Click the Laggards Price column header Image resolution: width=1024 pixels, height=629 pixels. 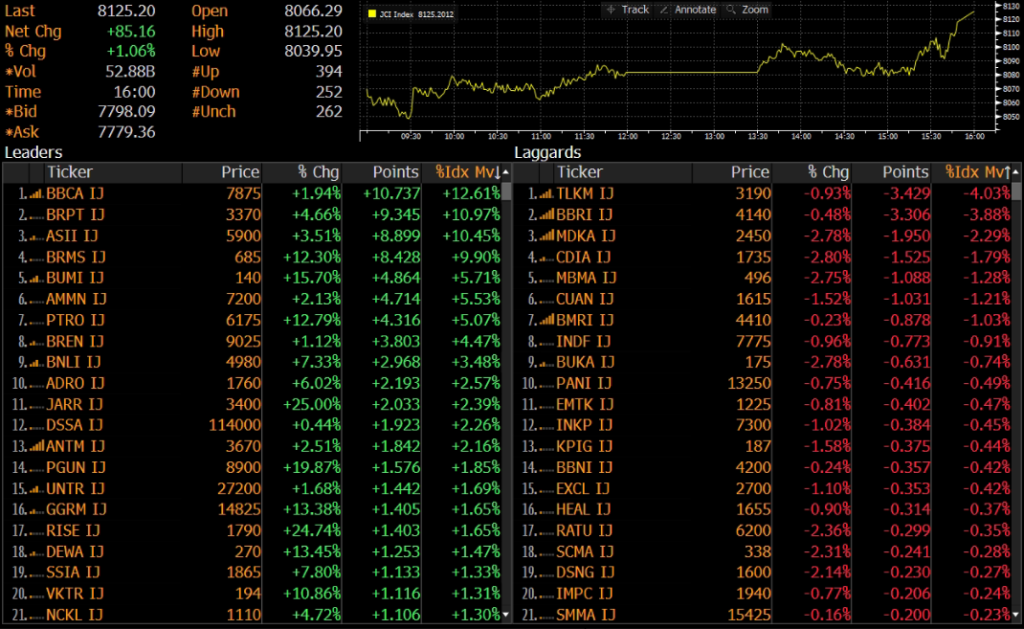[x=749, y=172]
